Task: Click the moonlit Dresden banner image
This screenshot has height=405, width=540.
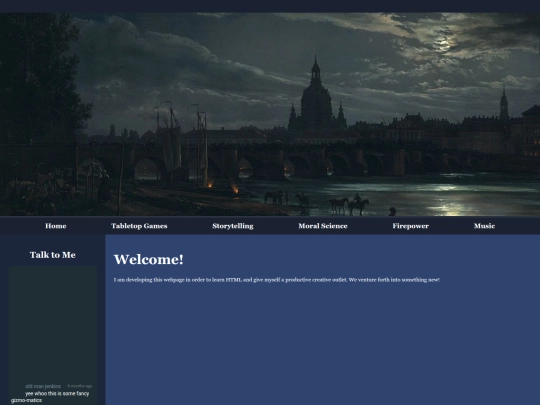Action: (x=270, y=114)
